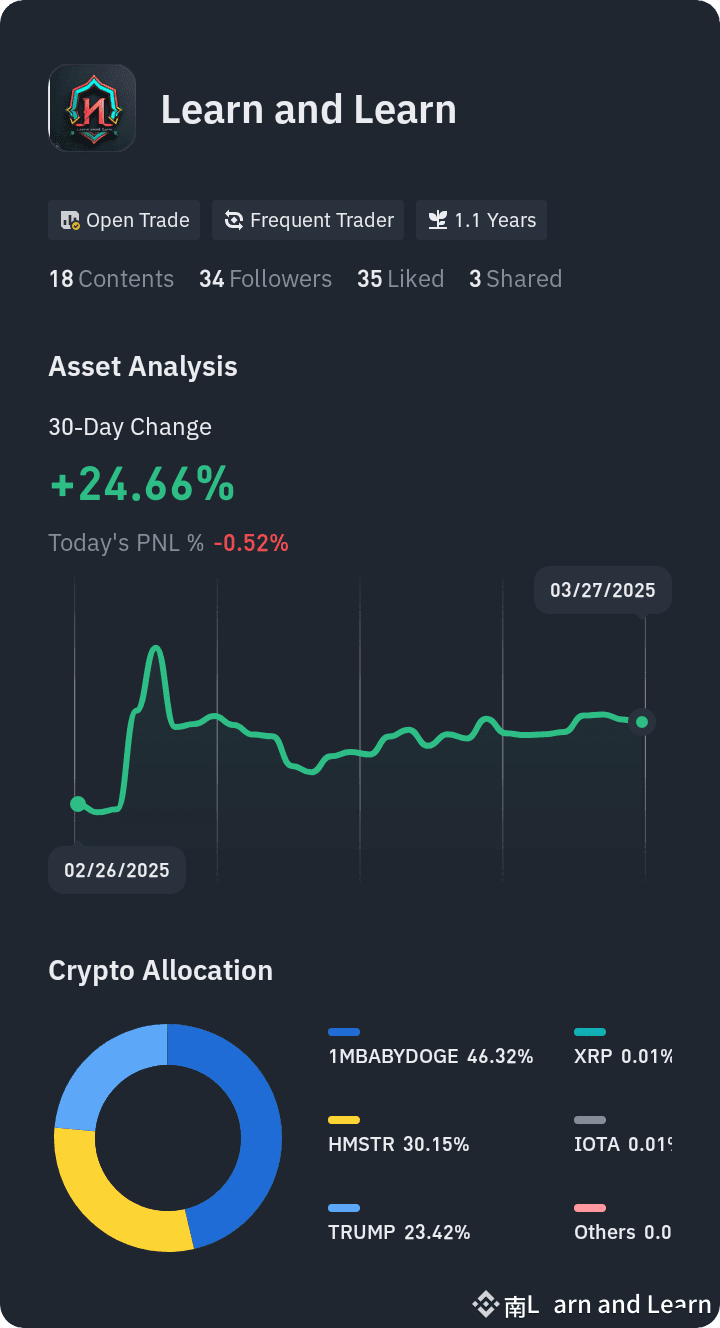Click the HMSTR yellow legend swatch
This screenshot has width=720, height=1328.
pyautogui.click(x=344, y=1120)
